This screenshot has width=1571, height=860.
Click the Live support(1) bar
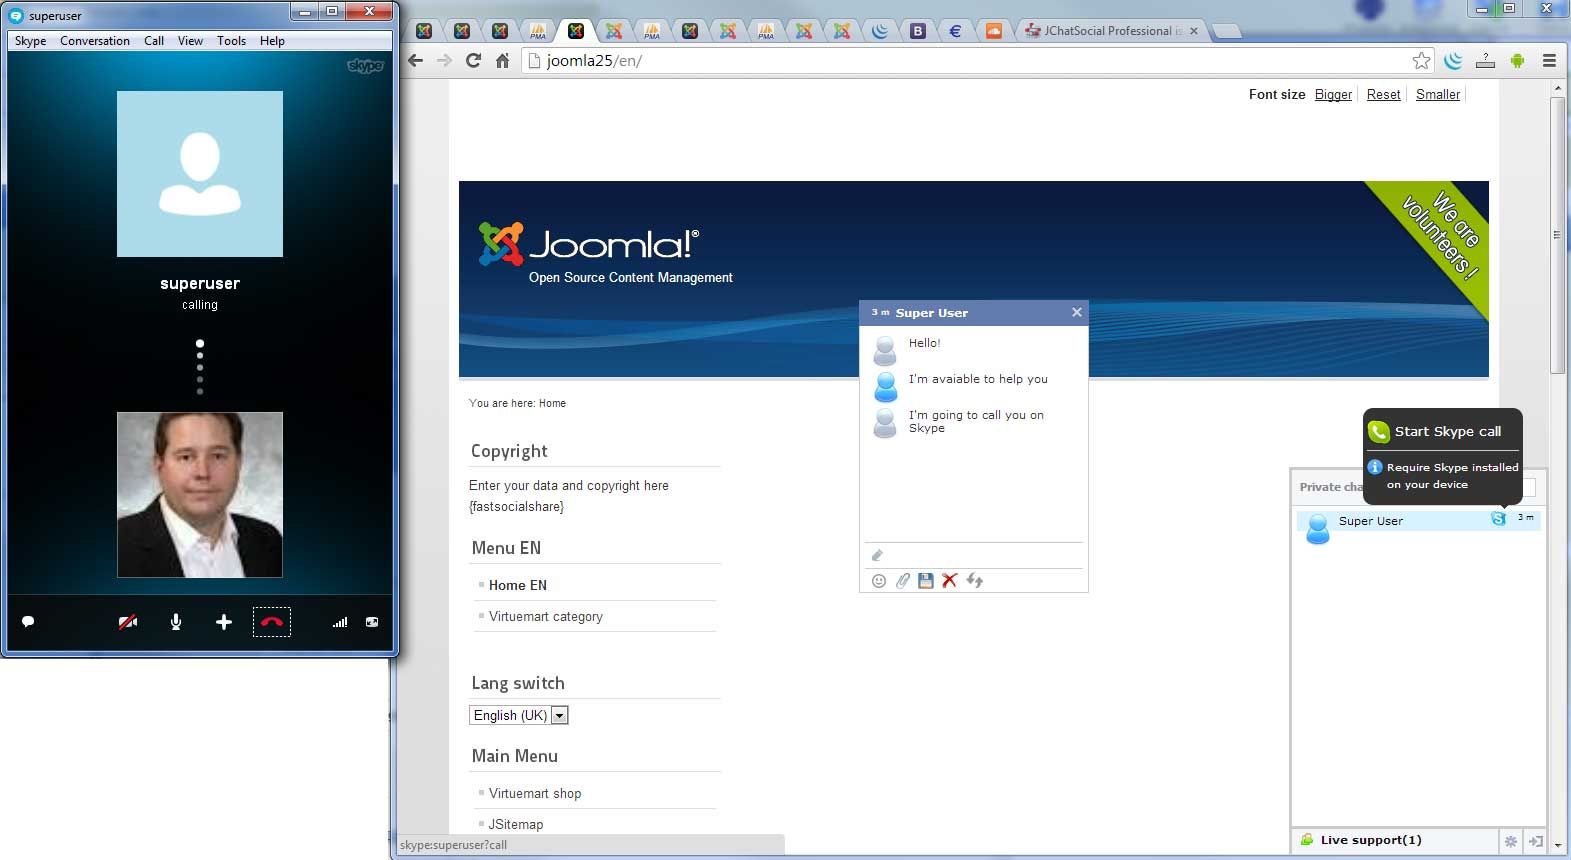1396,840
